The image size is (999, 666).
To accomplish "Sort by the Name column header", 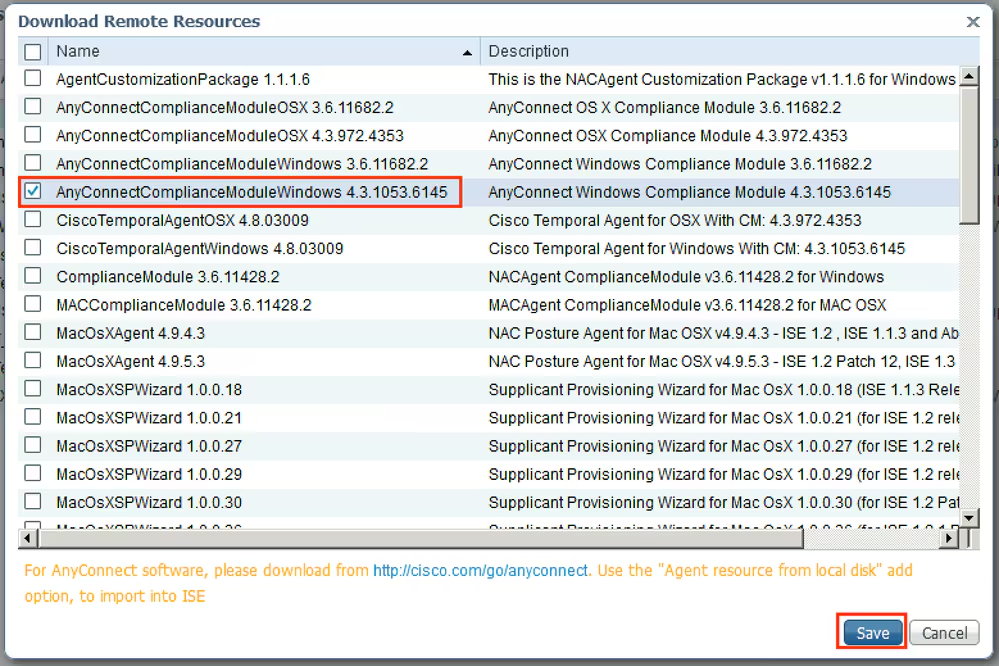I will tap(250, 51).
